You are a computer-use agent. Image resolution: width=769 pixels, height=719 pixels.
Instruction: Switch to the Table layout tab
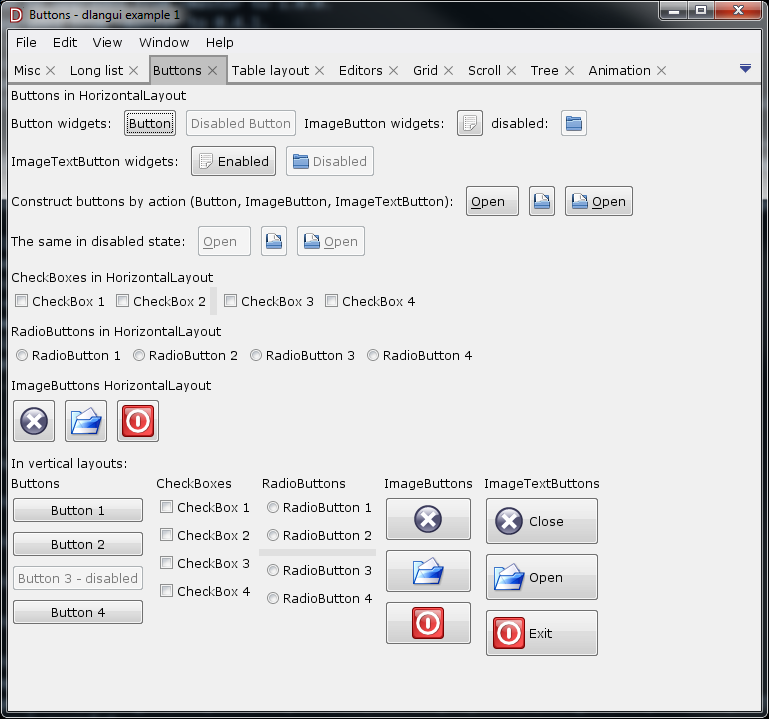(x=270, y=71)
